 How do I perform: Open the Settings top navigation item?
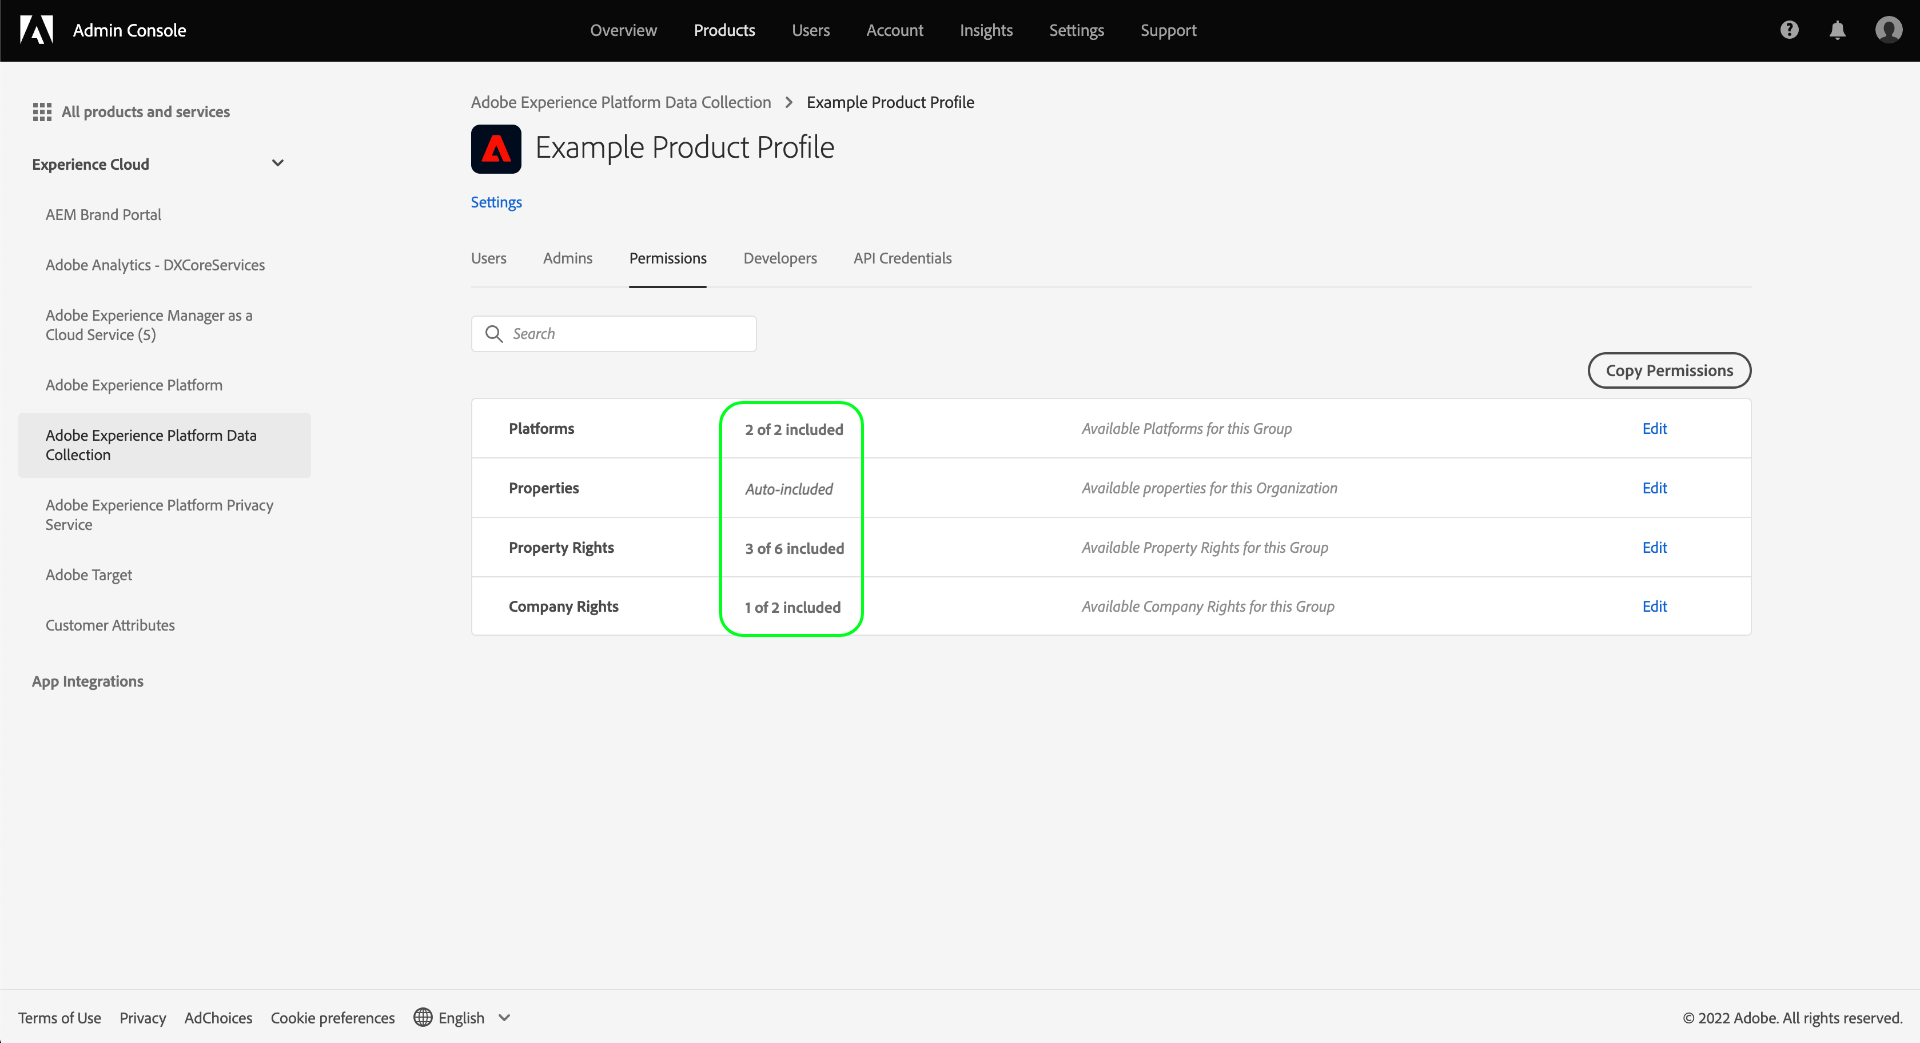pos(1077,30)
